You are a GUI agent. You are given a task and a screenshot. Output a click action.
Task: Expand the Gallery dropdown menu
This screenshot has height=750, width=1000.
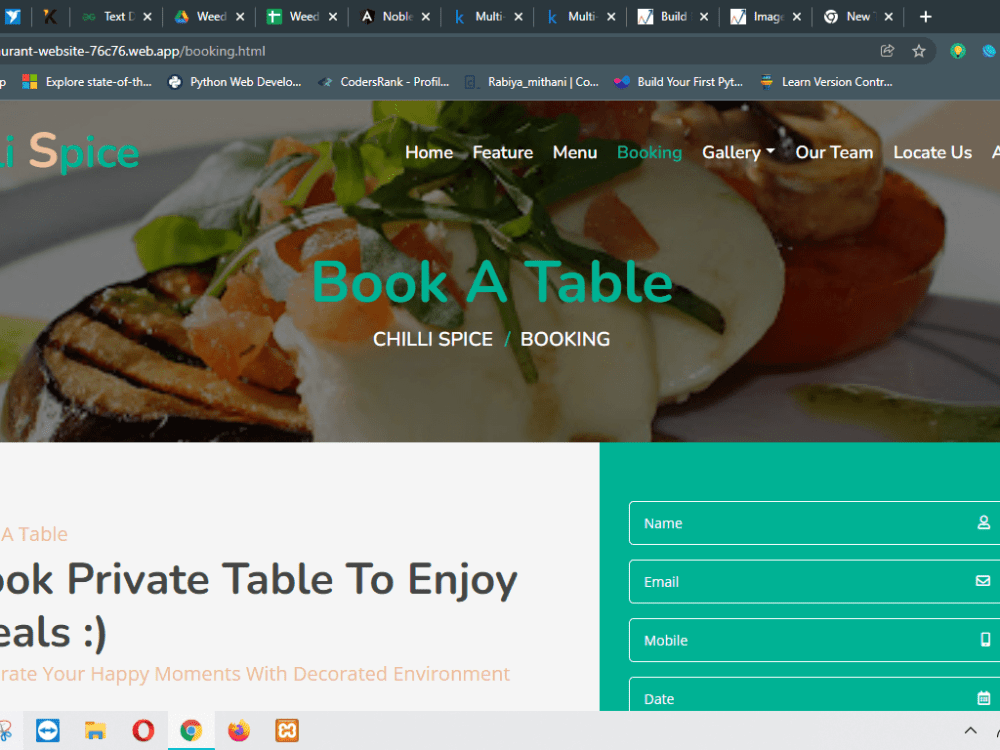pos(738,152)
